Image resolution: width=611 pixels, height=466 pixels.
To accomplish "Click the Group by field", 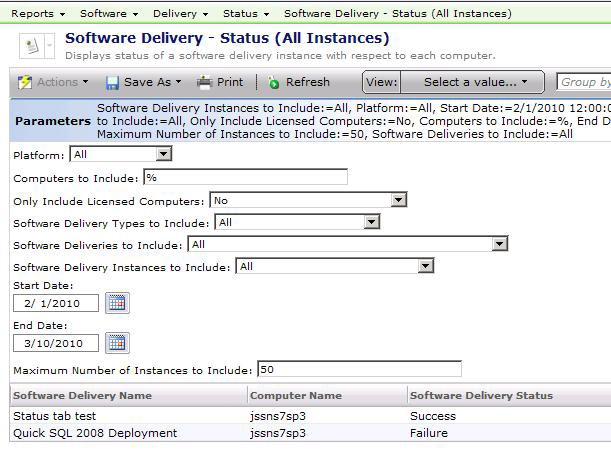I will 584,82.
